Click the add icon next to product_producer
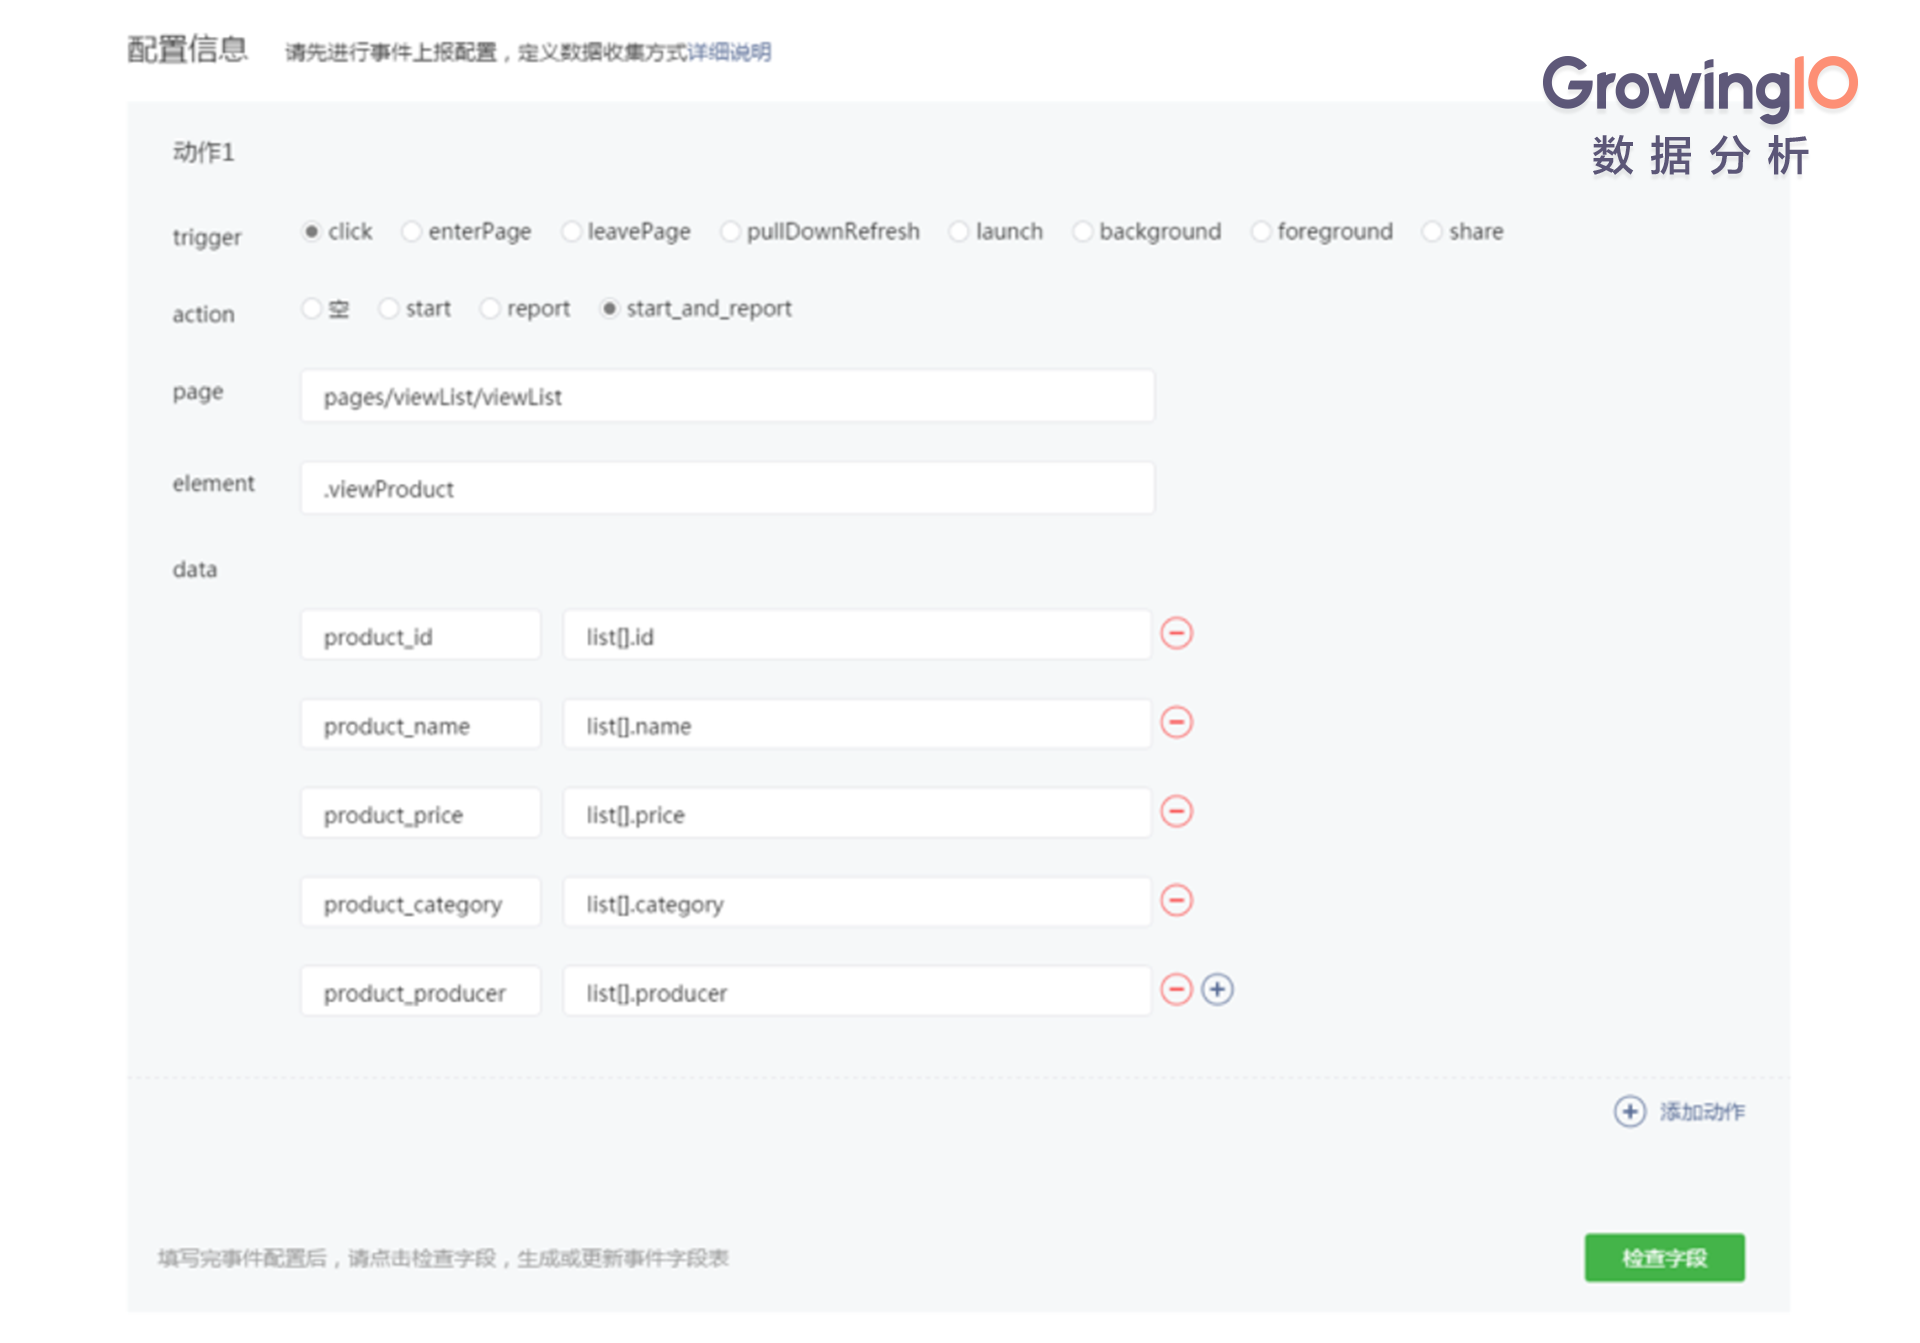The height and width of the screenshot is (1343, 1920). click(x=1220, y=992)
